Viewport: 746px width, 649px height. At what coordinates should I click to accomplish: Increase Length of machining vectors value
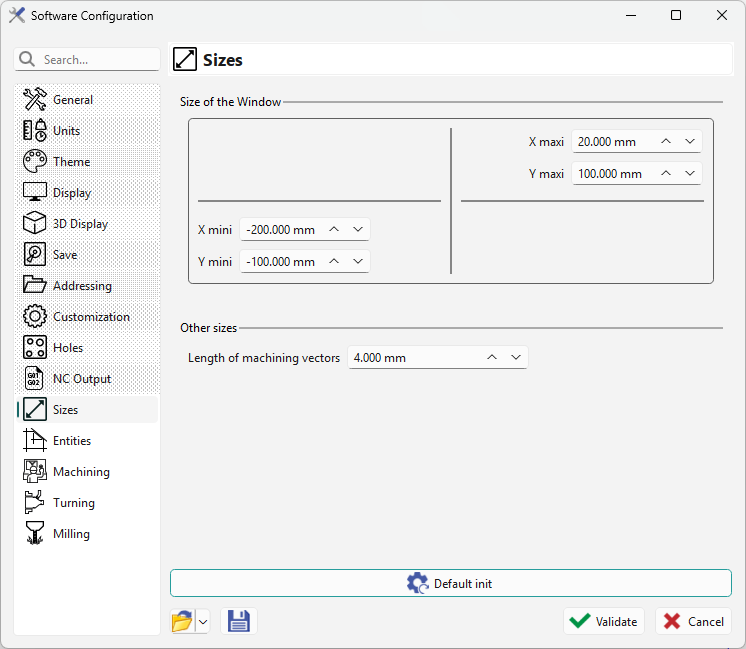pyautogui.click(x=492, y=358)
